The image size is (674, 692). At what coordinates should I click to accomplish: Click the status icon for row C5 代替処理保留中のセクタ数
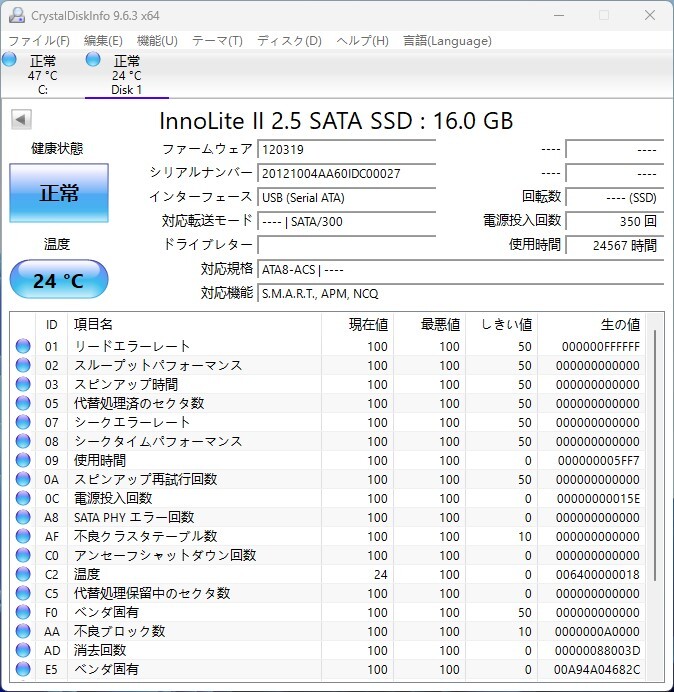[23, 593]
